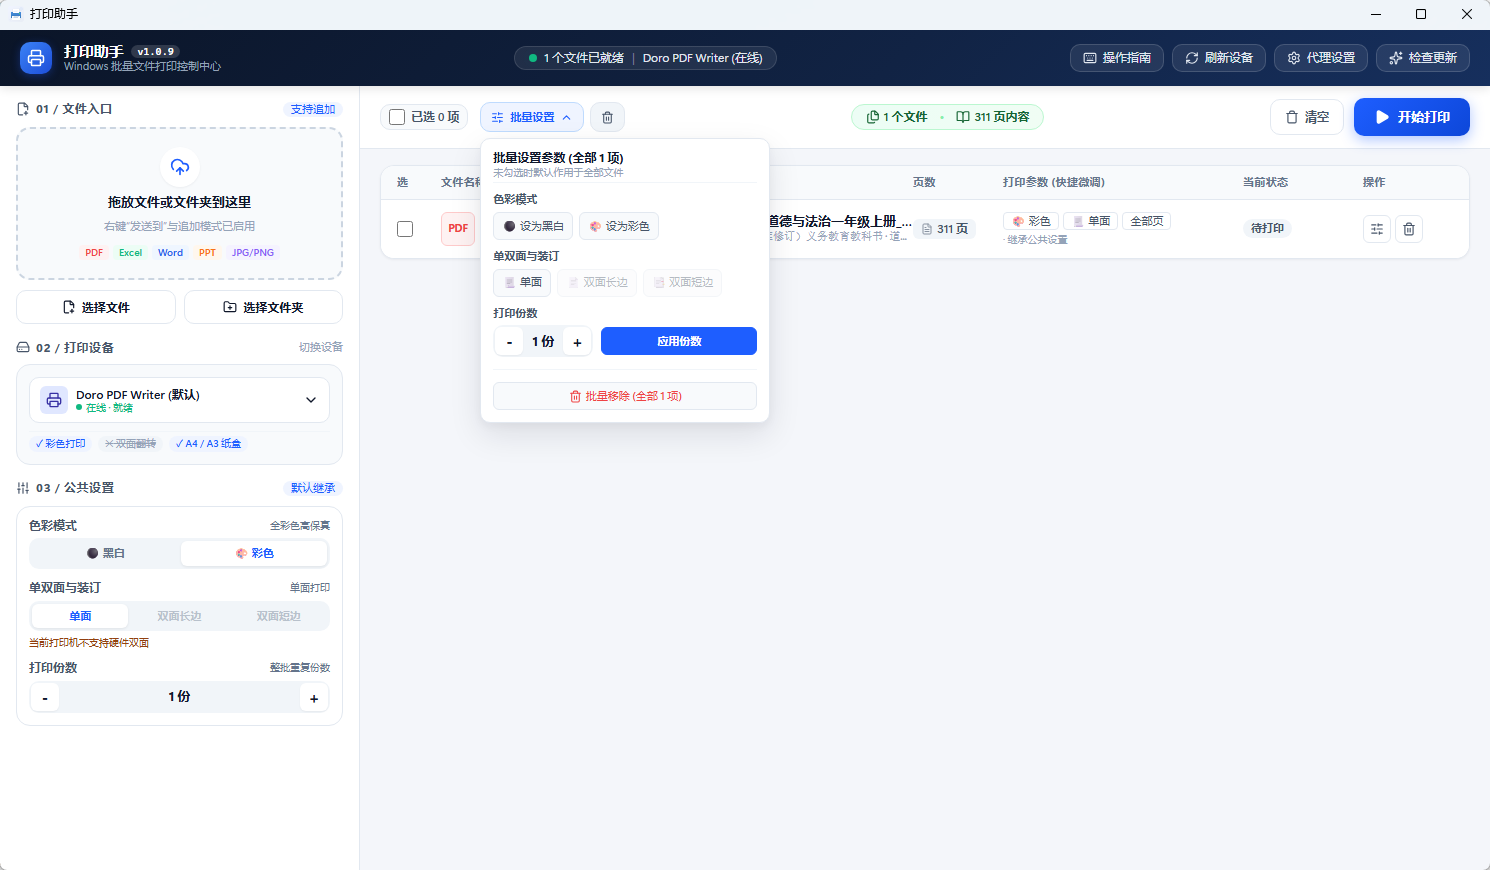1490x870 pixels.
Task: Open 操作指南 from the header
Action: pos(1117,58)
